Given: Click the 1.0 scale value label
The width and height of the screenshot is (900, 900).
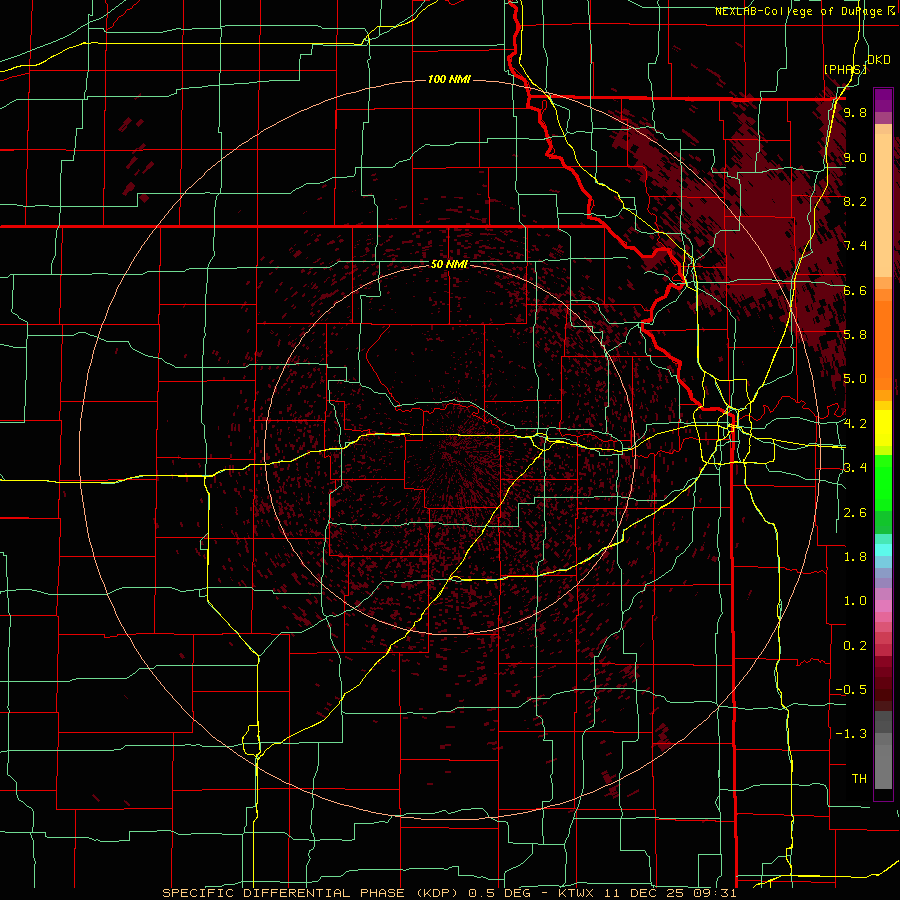Looking at the screenshot, I should click(855, 601).
